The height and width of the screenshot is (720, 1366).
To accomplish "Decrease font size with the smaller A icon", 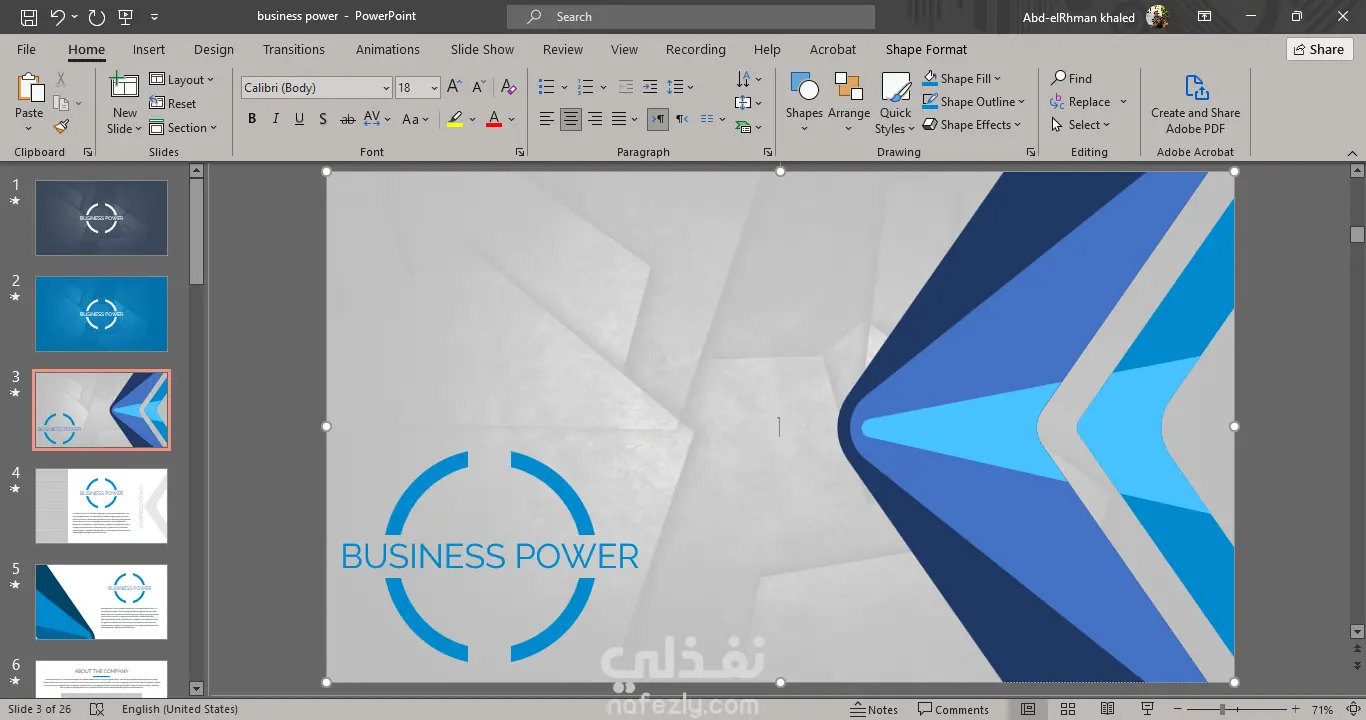I will [479, 88].
